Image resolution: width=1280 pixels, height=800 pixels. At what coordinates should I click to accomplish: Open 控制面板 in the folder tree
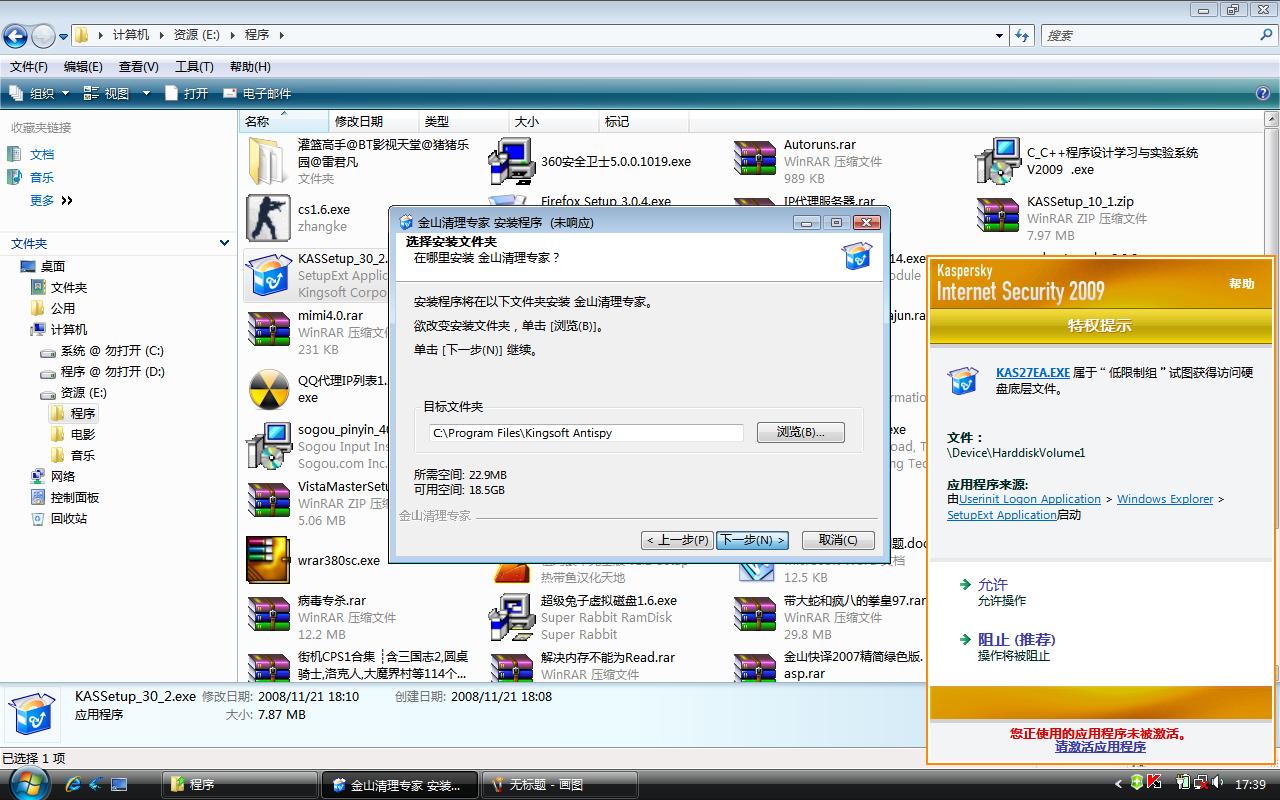75,498
